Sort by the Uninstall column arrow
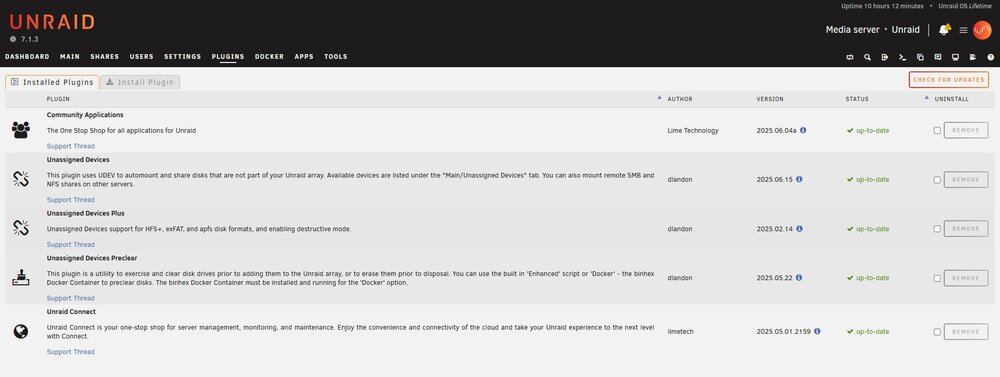This screenshot has height=377, width=1000. coord(927,98)
